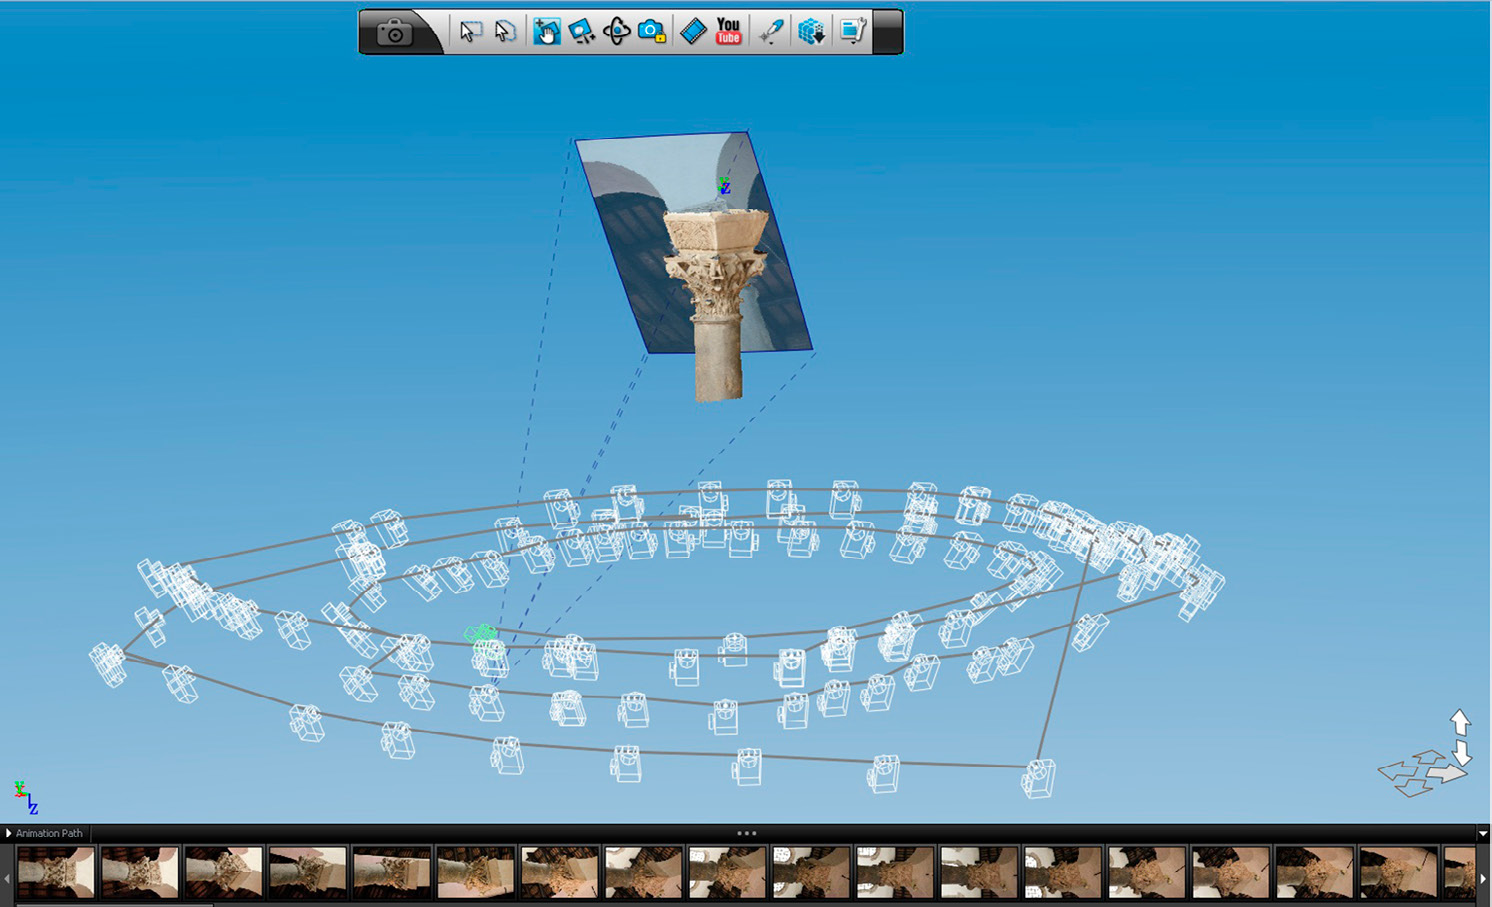Click the 3D column capital model
Screen dimensions: 1492x907
pos(716,305)
